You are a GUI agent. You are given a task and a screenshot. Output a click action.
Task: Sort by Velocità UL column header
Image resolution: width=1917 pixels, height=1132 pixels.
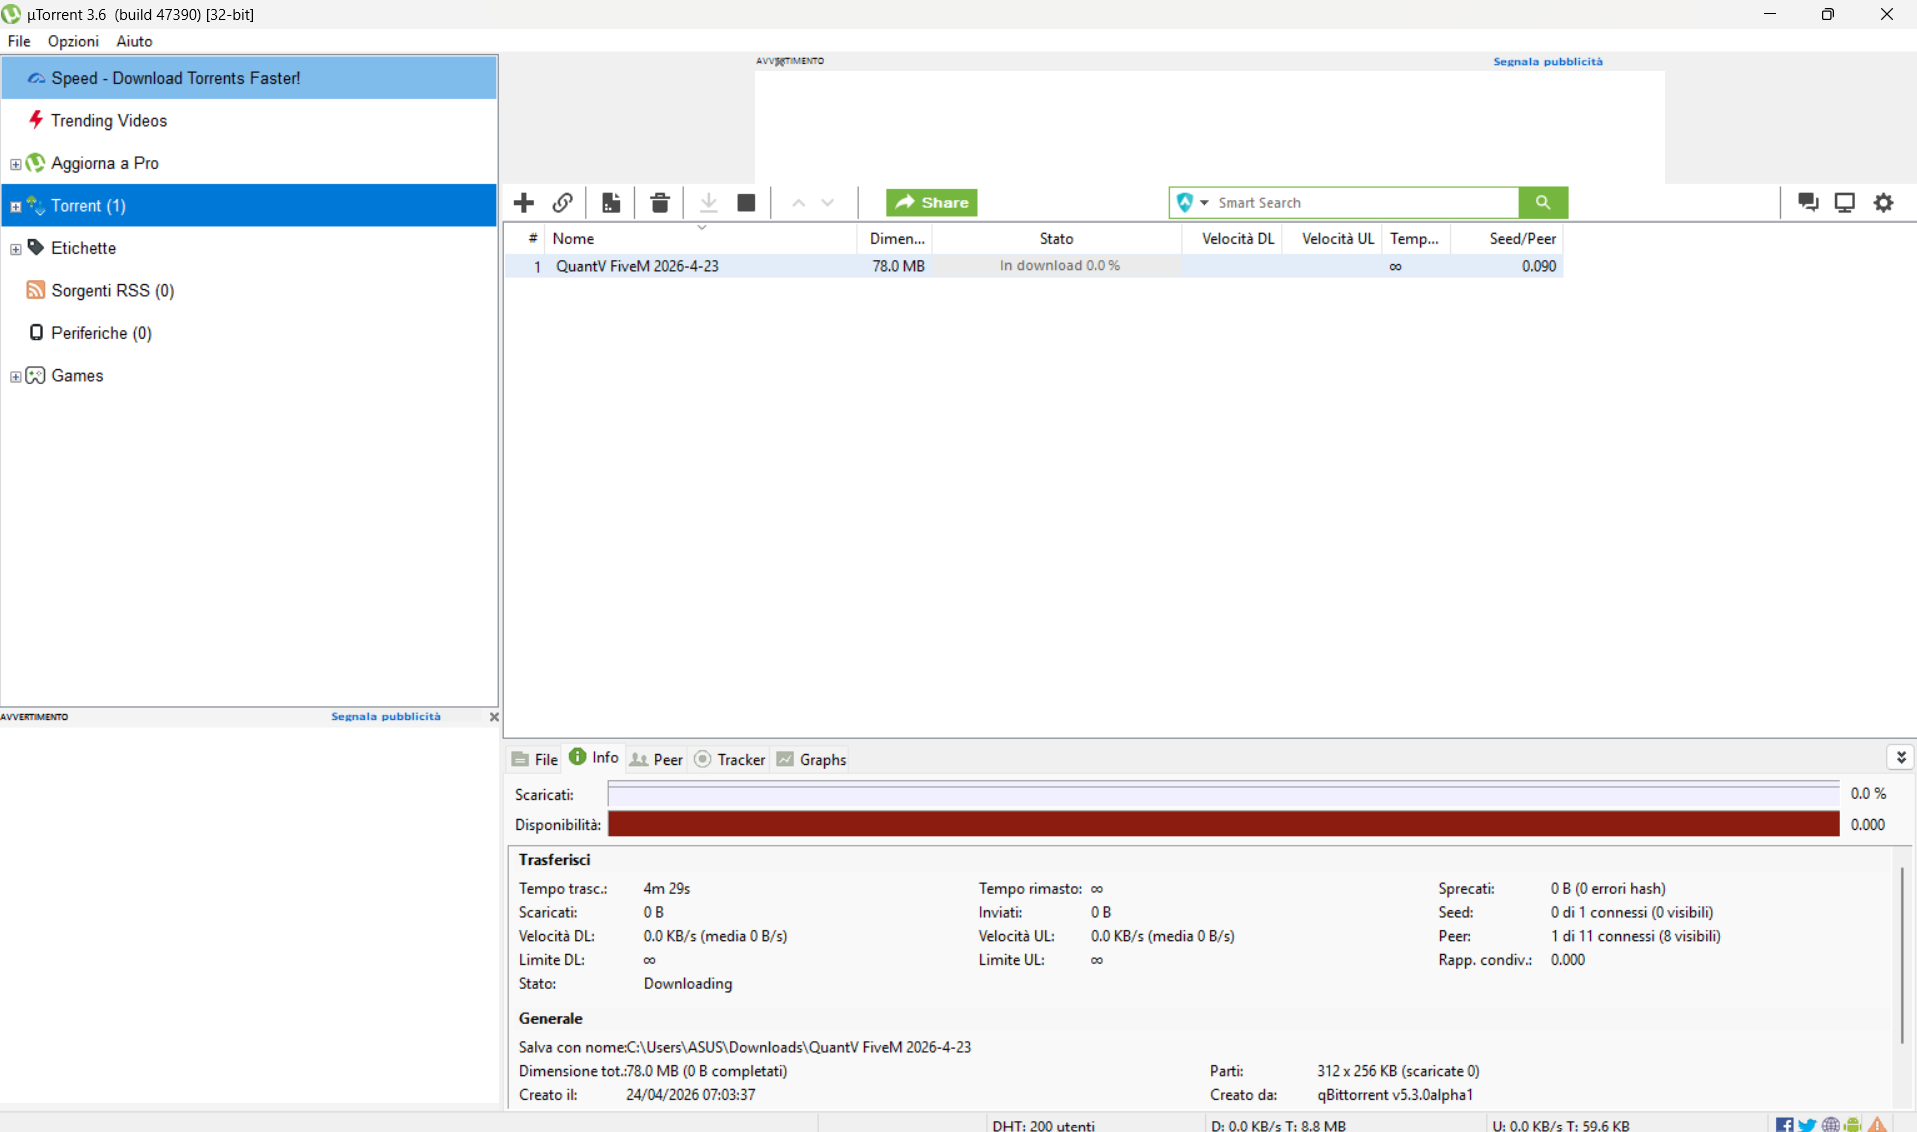tap(1332, 238)
